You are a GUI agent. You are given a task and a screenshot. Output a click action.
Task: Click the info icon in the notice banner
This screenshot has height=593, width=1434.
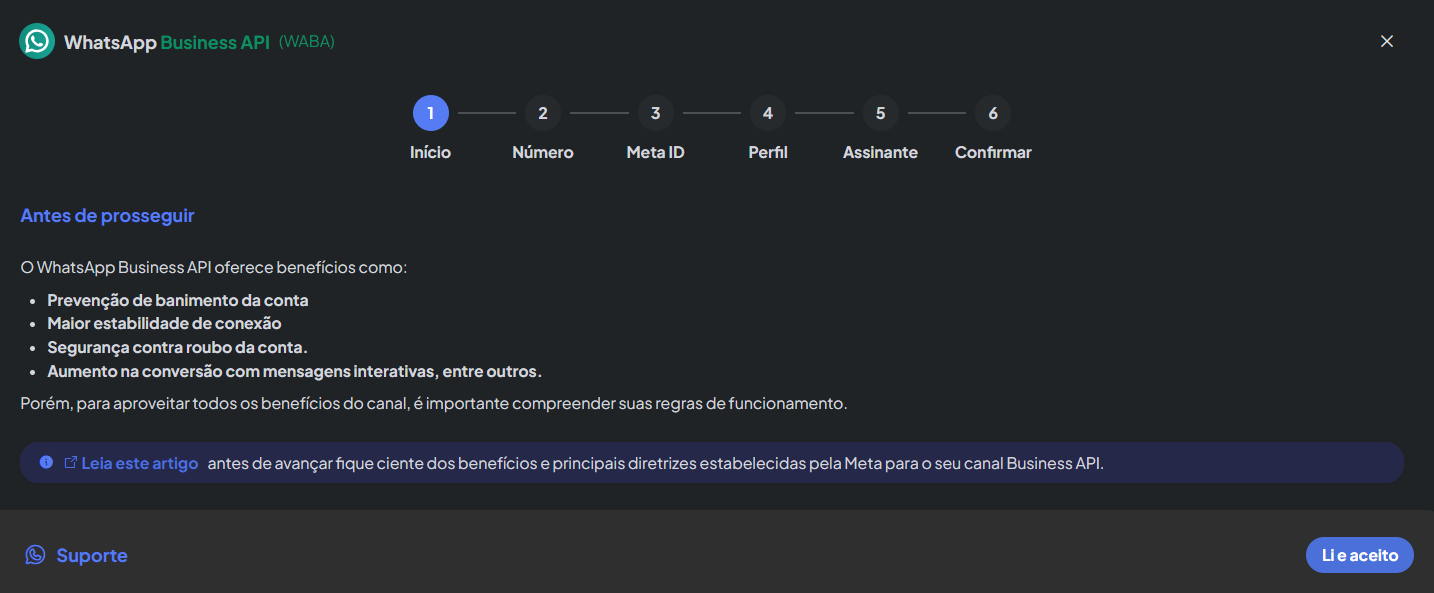[46, 463]
